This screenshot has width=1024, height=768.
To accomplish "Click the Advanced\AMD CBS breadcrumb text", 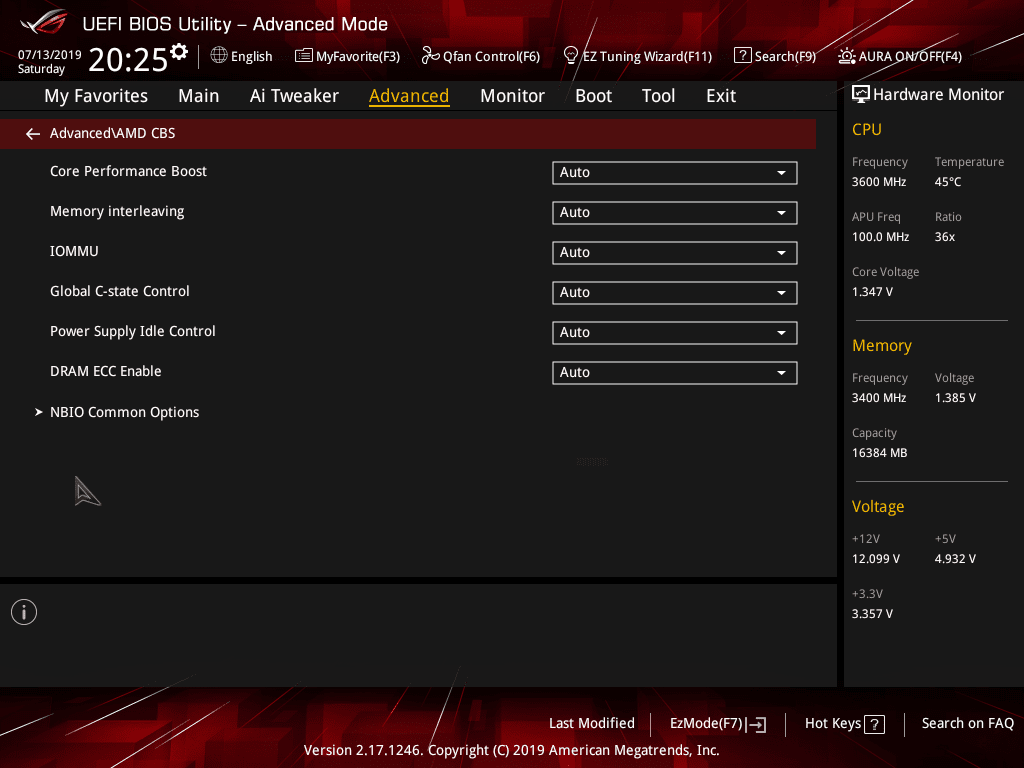I will pyautogui.click(x=112, y=133).
